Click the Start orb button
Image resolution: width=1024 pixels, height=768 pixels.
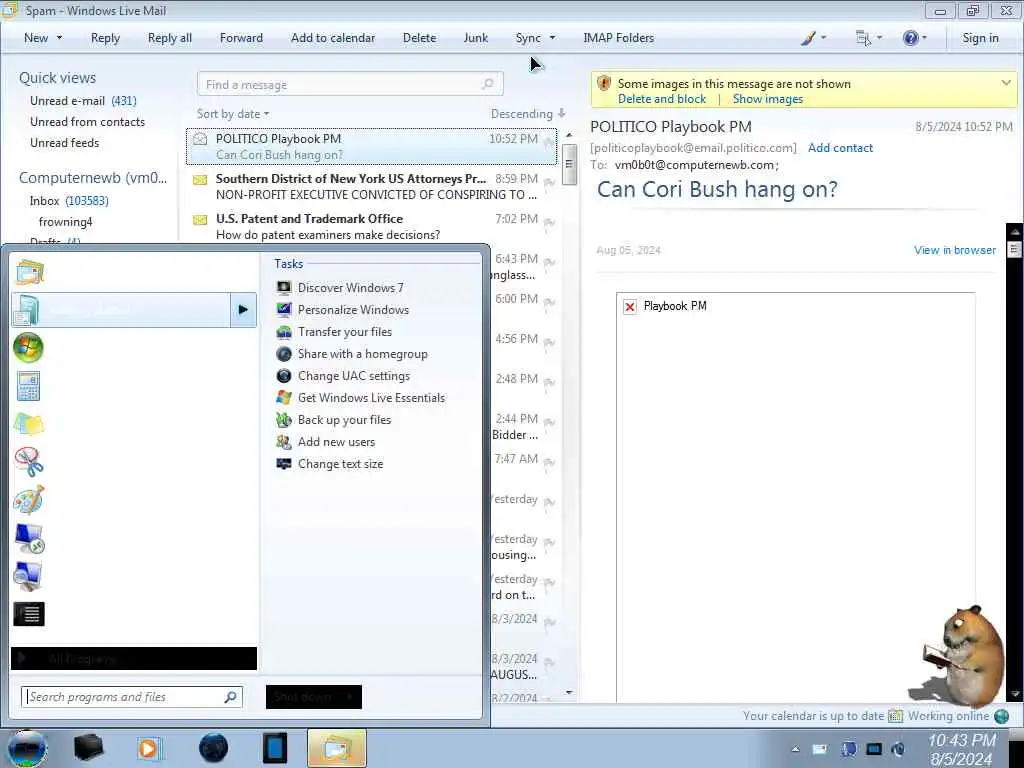pos(27,749)
